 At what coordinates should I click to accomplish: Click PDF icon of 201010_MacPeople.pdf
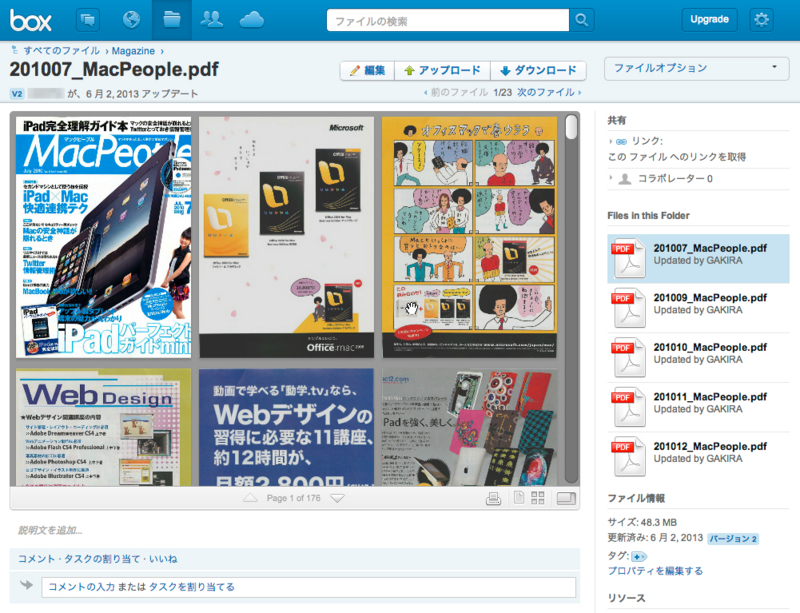point(628,357)
